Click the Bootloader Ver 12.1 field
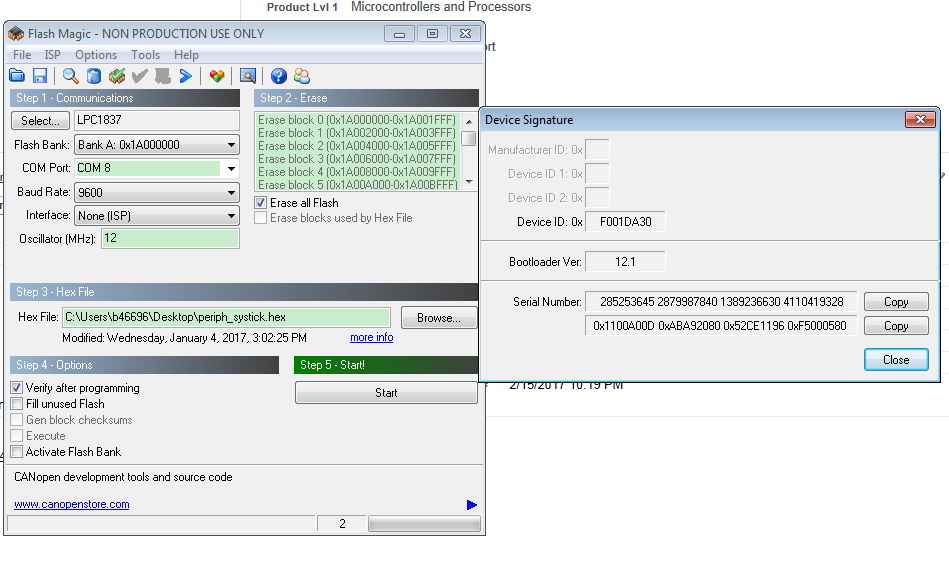Image resolution: width=949 pixels, height=561 pixels. 625,261
